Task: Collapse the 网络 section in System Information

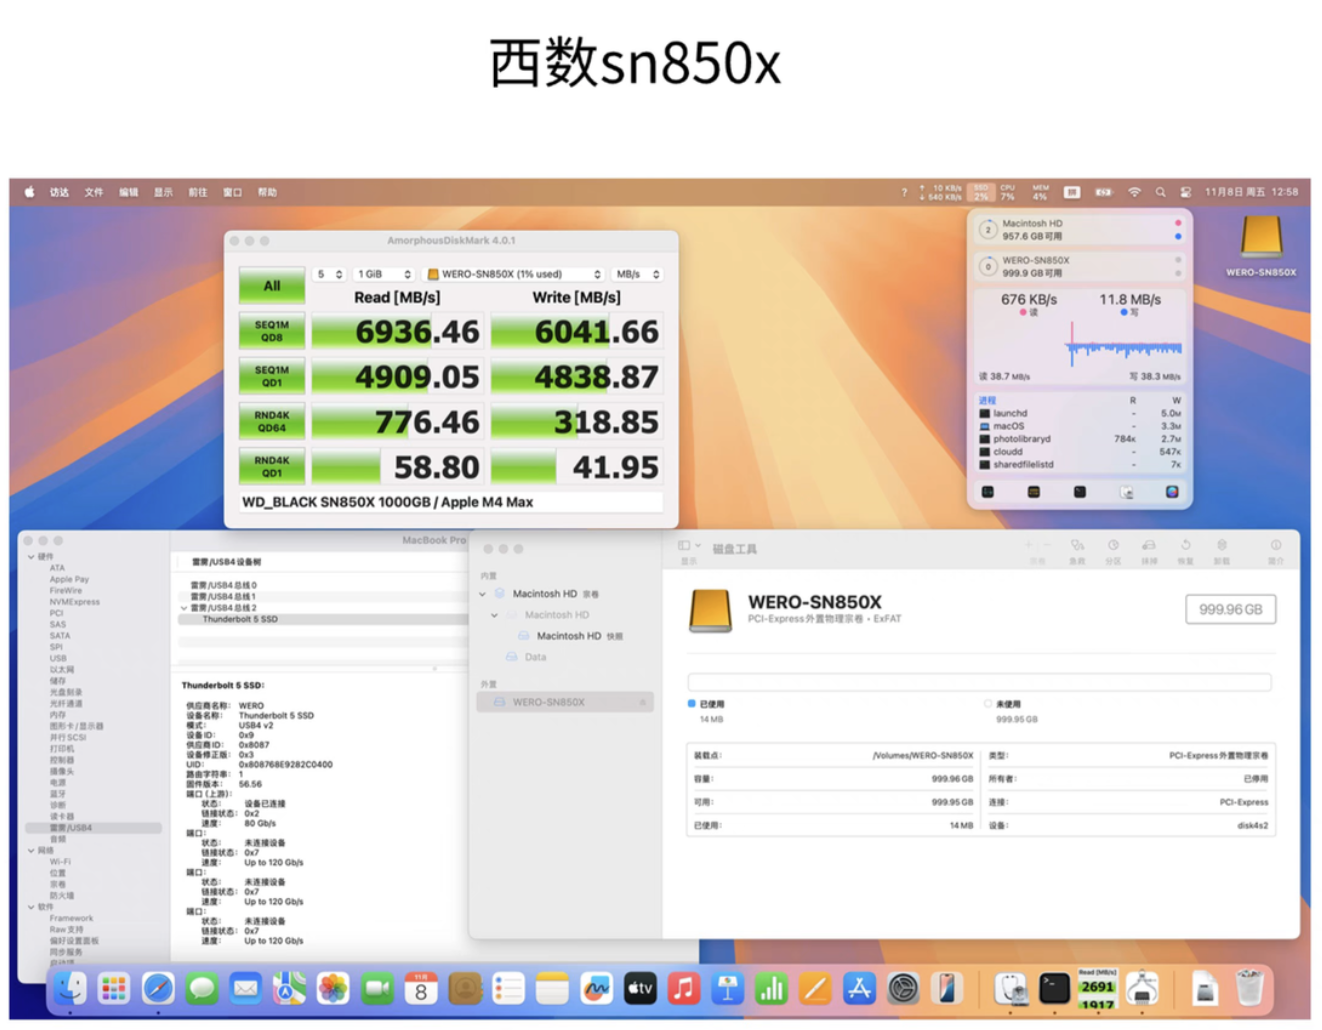Action: [31, 851]
